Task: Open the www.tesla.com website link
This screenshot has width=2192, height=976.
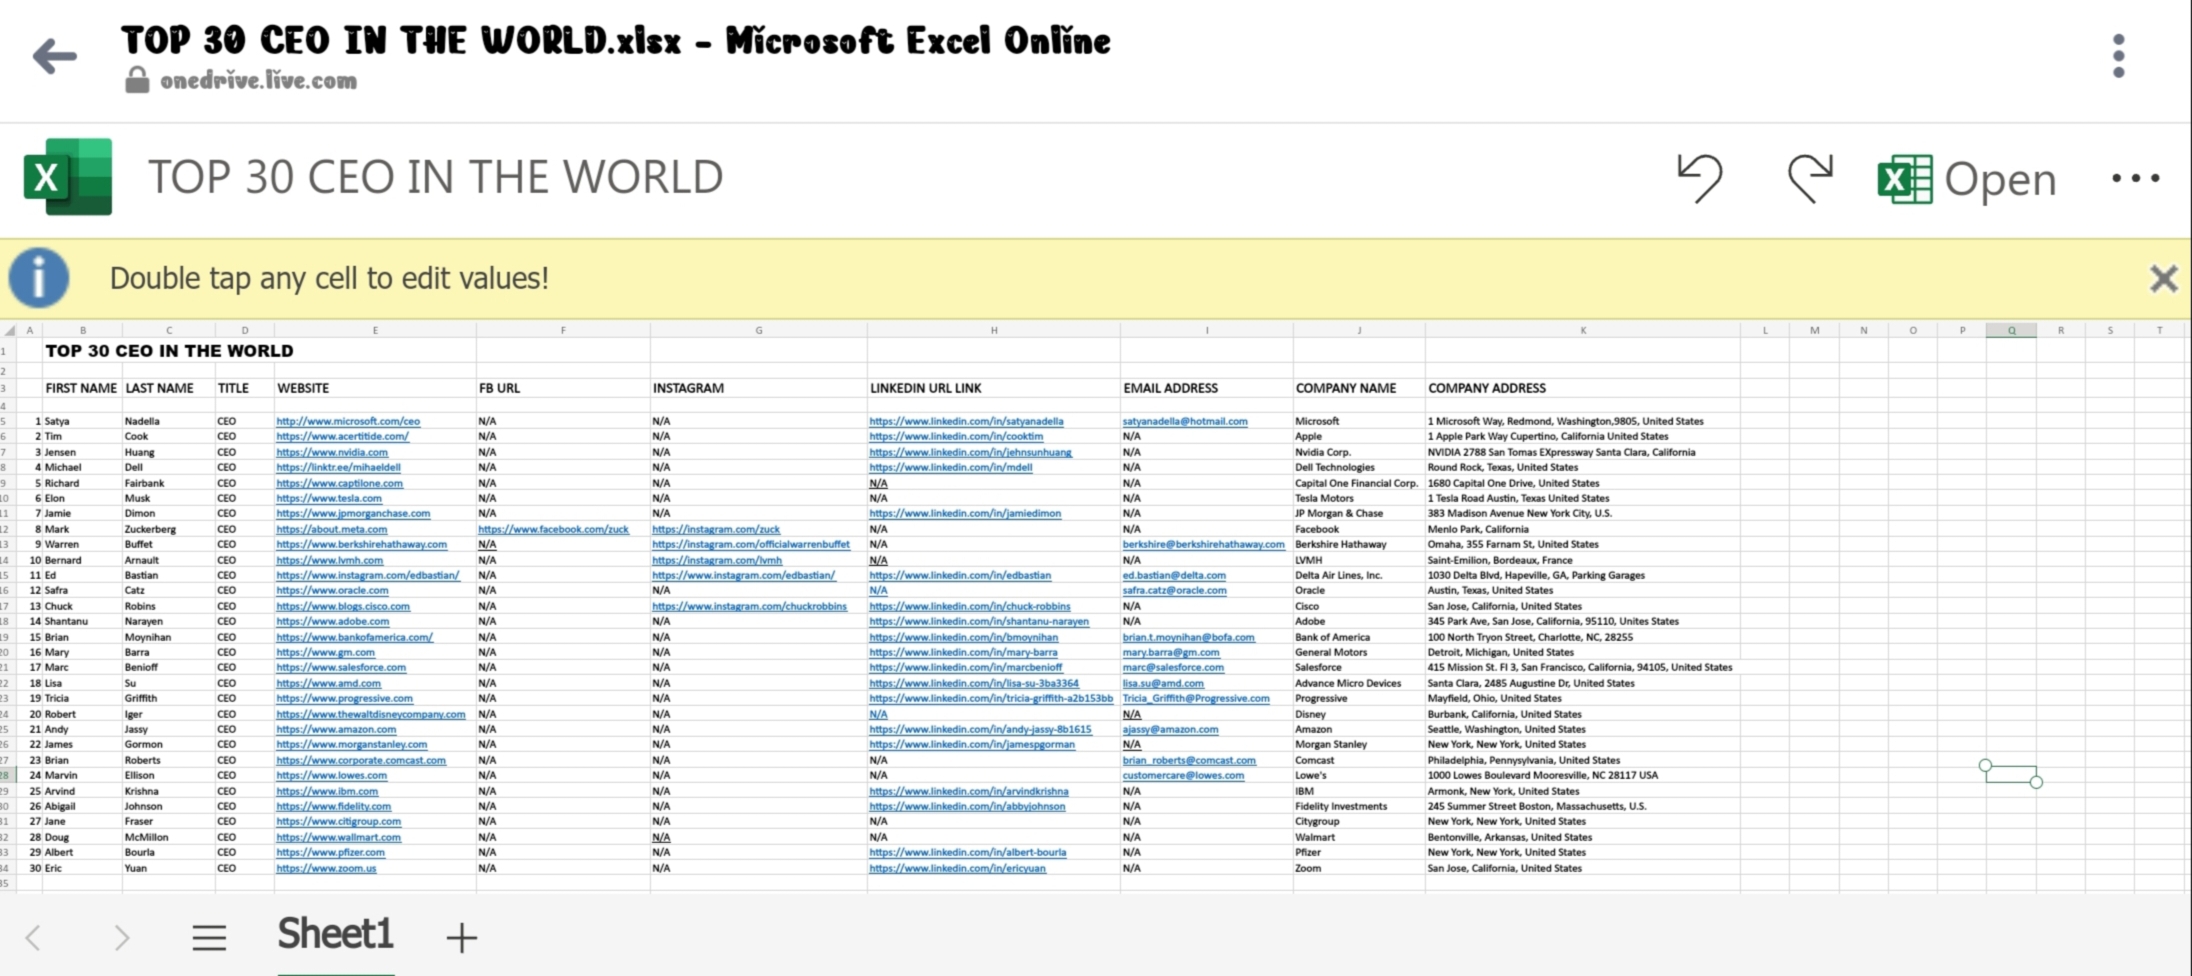Action: [329, 498]
